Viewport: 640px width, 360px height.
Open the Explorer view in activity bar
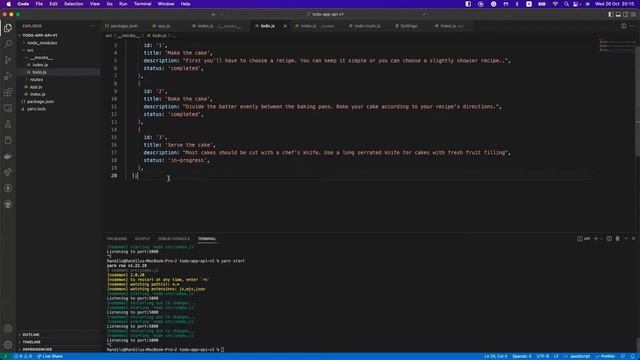coord(8,28)
